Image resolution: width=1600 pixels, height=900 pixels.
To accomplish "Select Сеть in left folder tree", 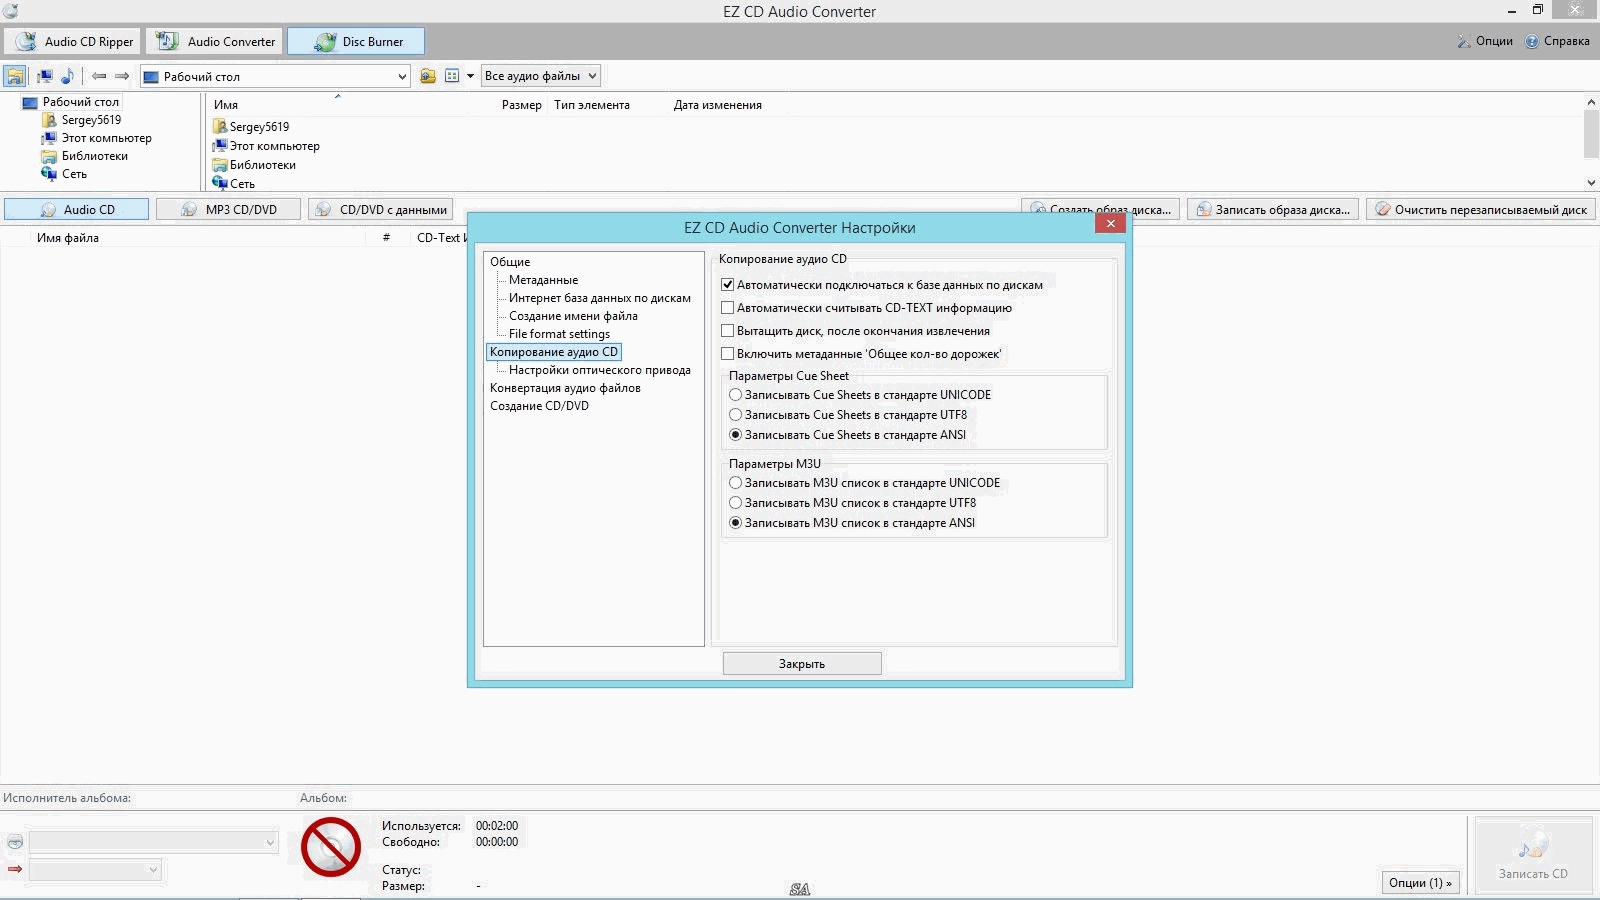I will point(74,174).
